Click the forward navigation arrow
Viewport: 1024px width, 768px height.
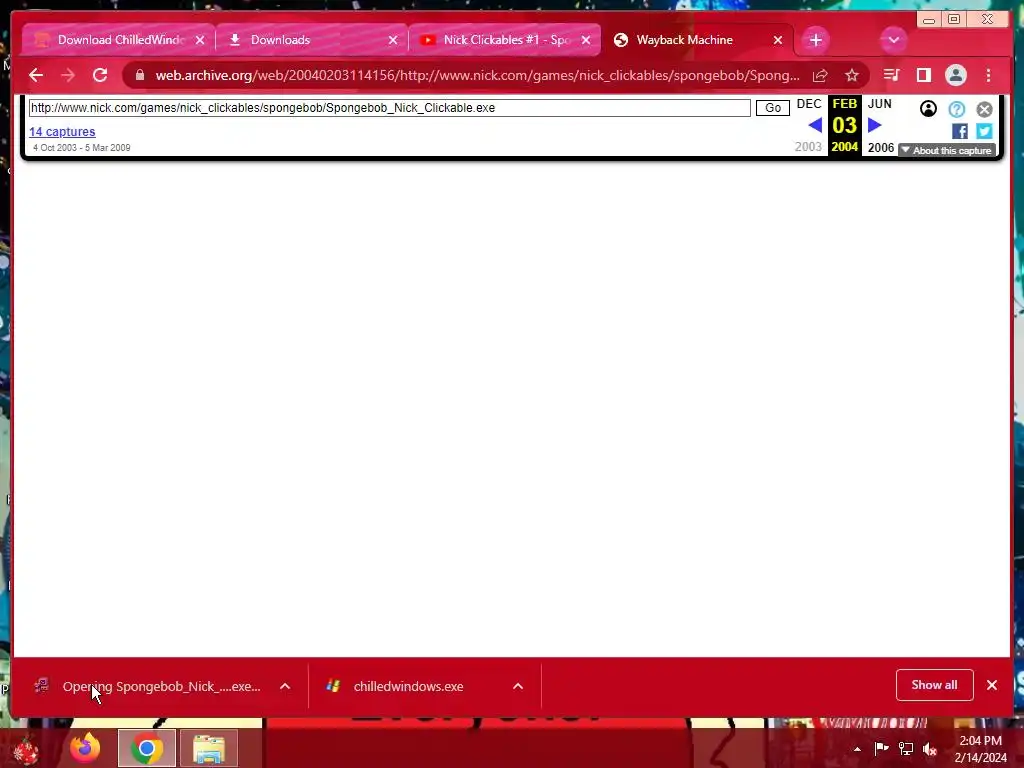68,75
